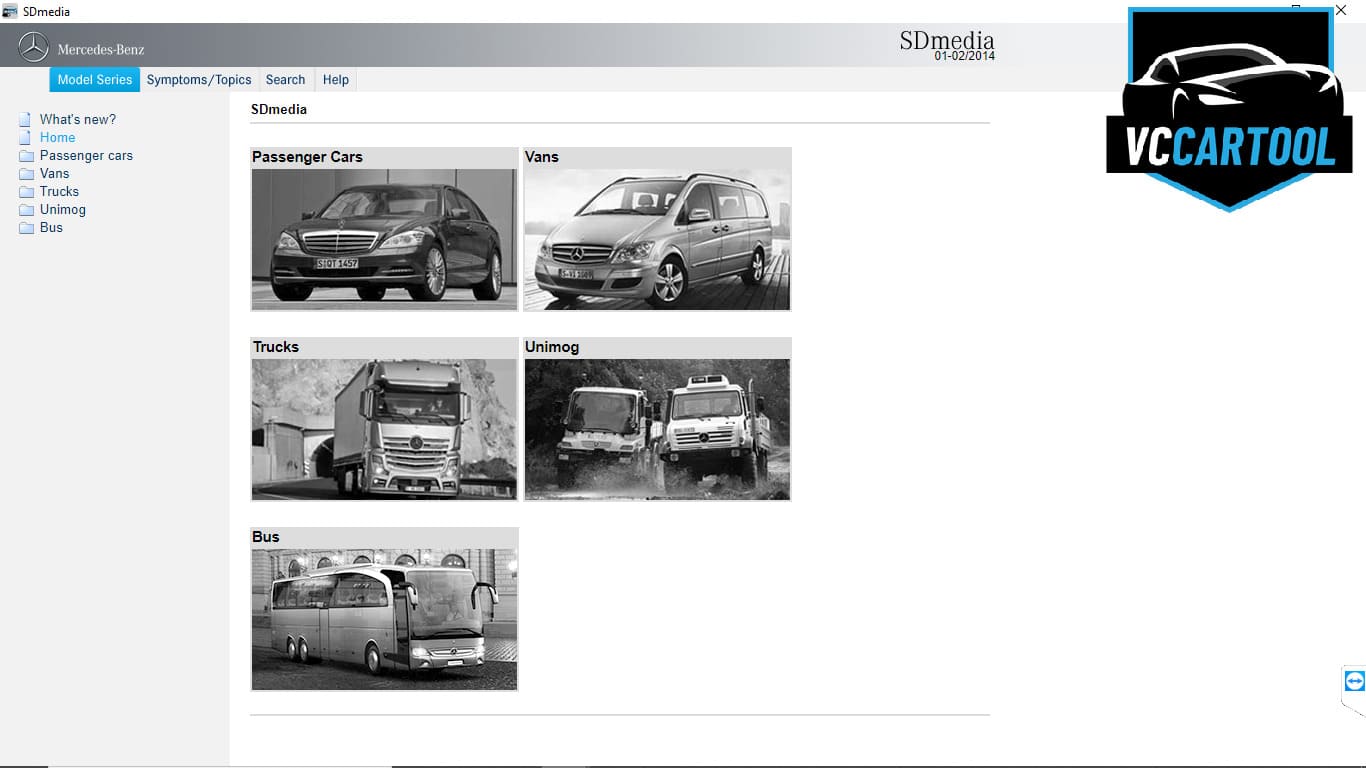Screen dimensions: 1366x768
Task: Open the Search tab
Action: tap(285, 80)
